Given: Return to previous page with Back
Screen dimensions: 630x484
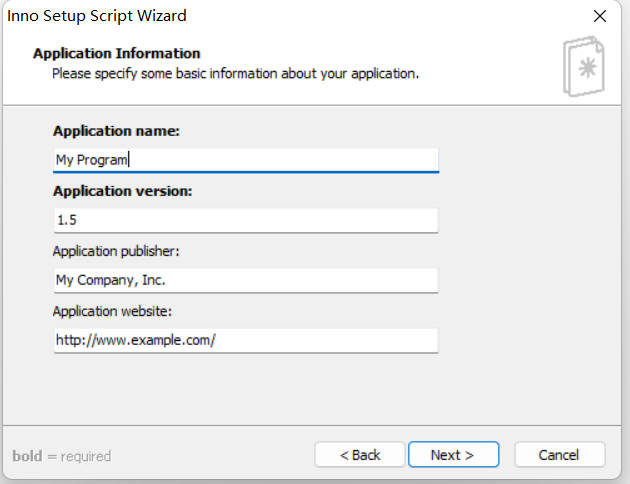Looking at the screenshot, I should [x=360, y=455].
